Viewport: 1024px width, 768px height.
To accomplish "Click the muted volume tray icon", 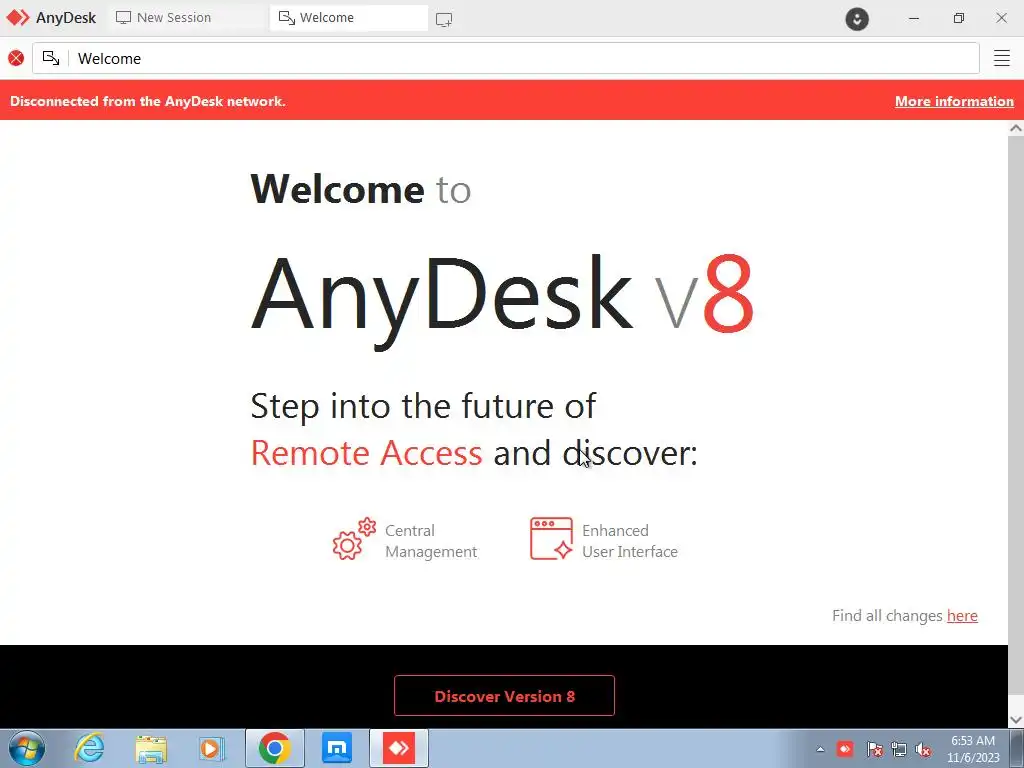I will [923, 749].
